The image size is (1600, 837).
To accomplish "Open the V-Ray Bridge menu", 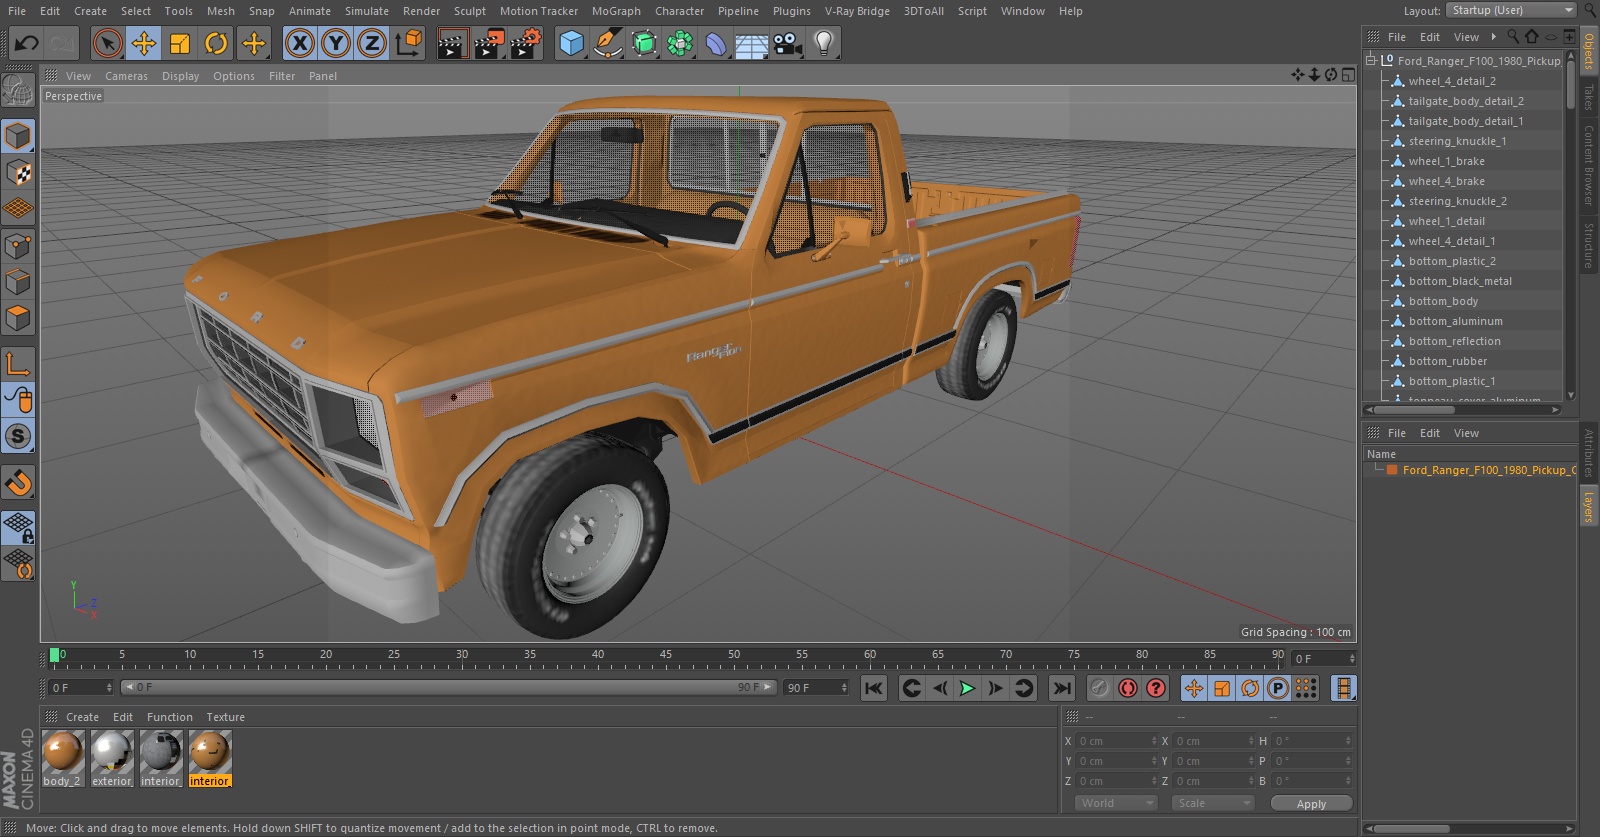I will click(857, 11).
